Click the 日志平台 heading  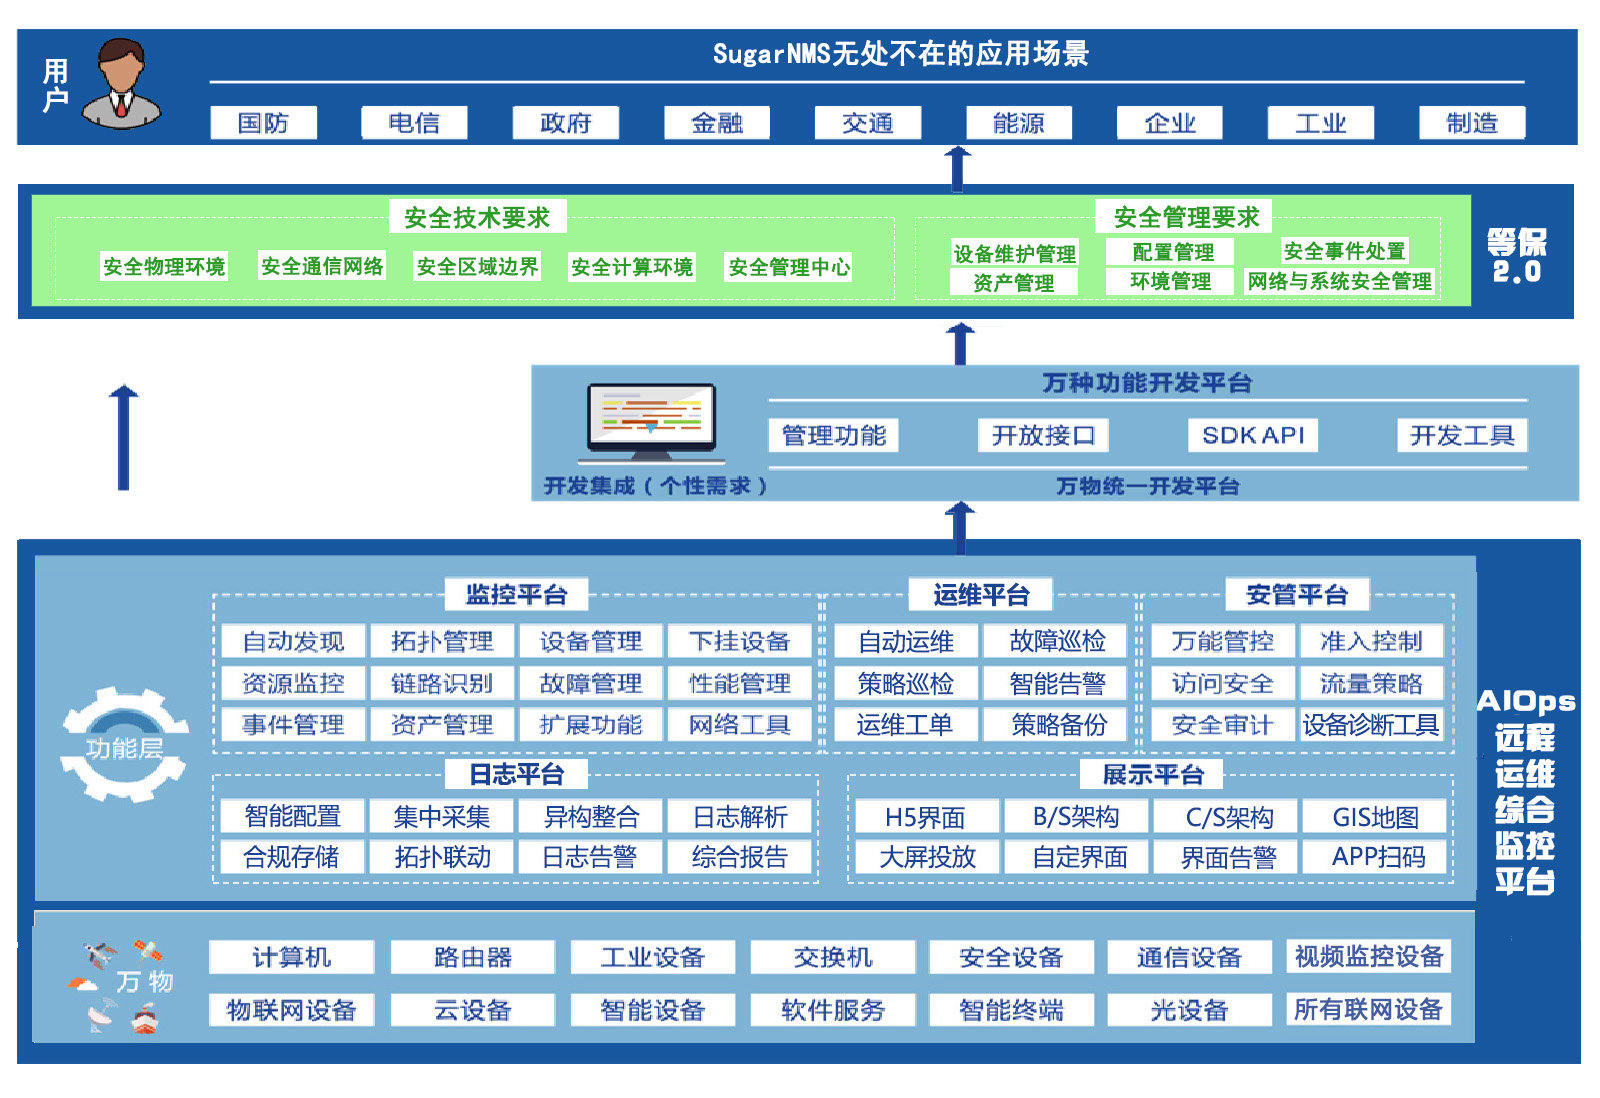[516, 774]
